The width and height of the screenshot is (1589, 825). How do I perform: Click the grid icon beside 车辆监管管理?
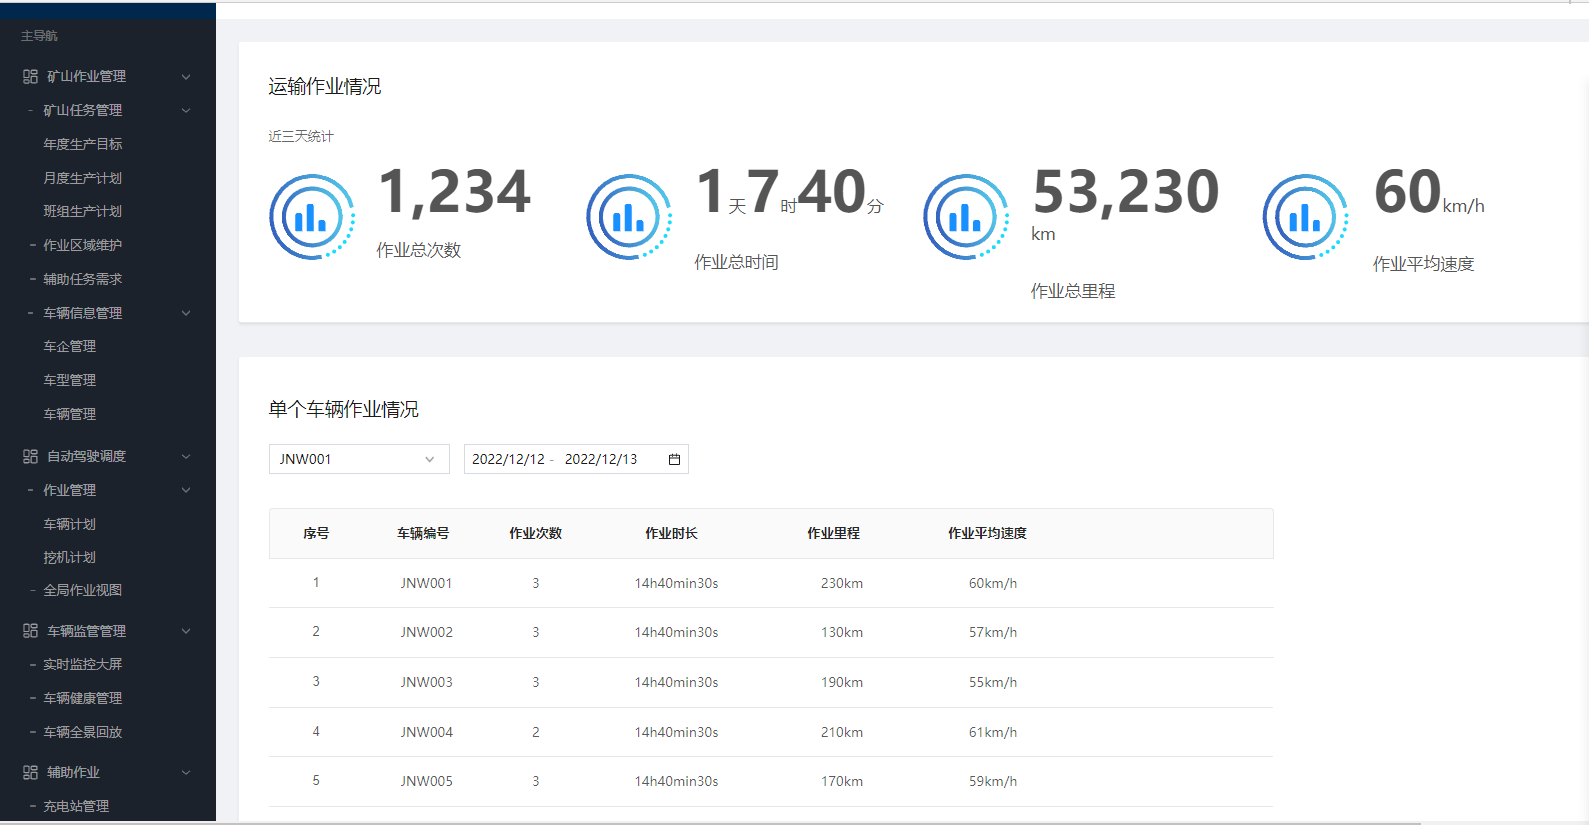30,631
